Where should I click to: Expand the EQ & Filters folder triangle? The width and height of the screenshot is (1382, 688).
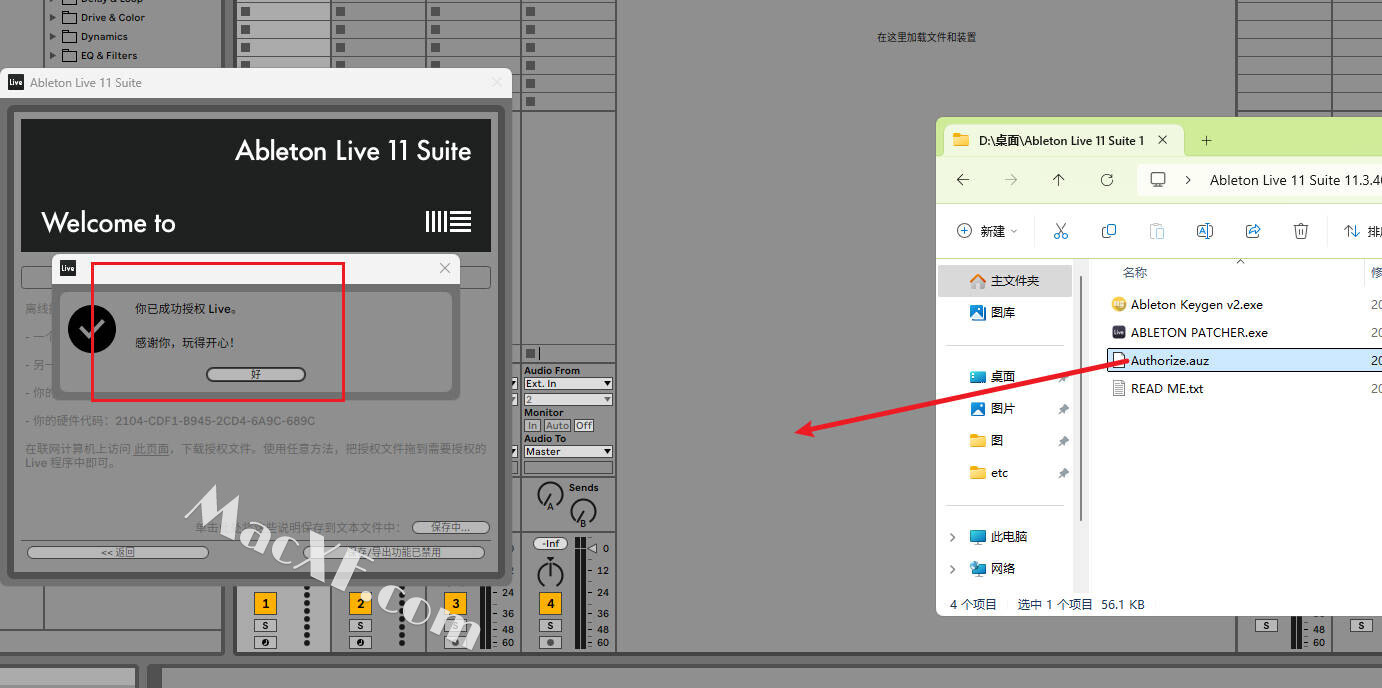pos(53,55)
